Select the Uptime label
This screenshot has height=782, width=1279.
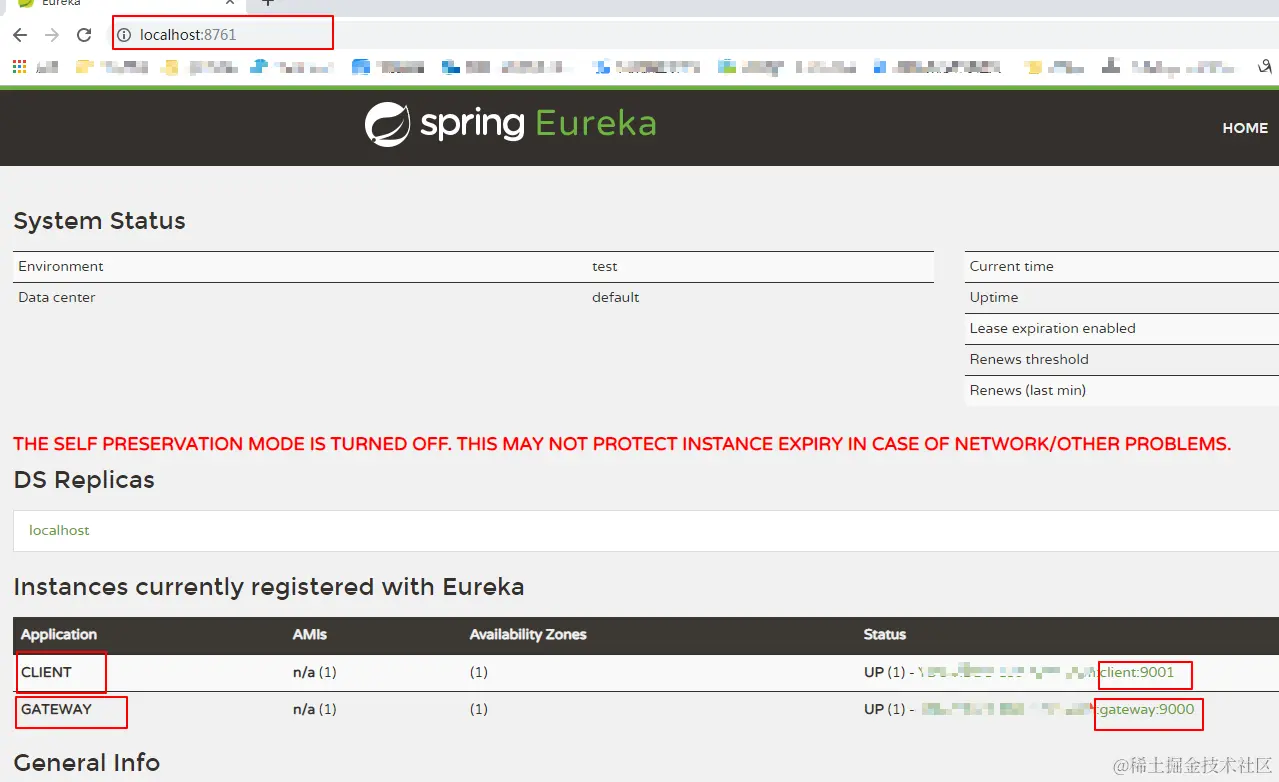coord(994,297)
